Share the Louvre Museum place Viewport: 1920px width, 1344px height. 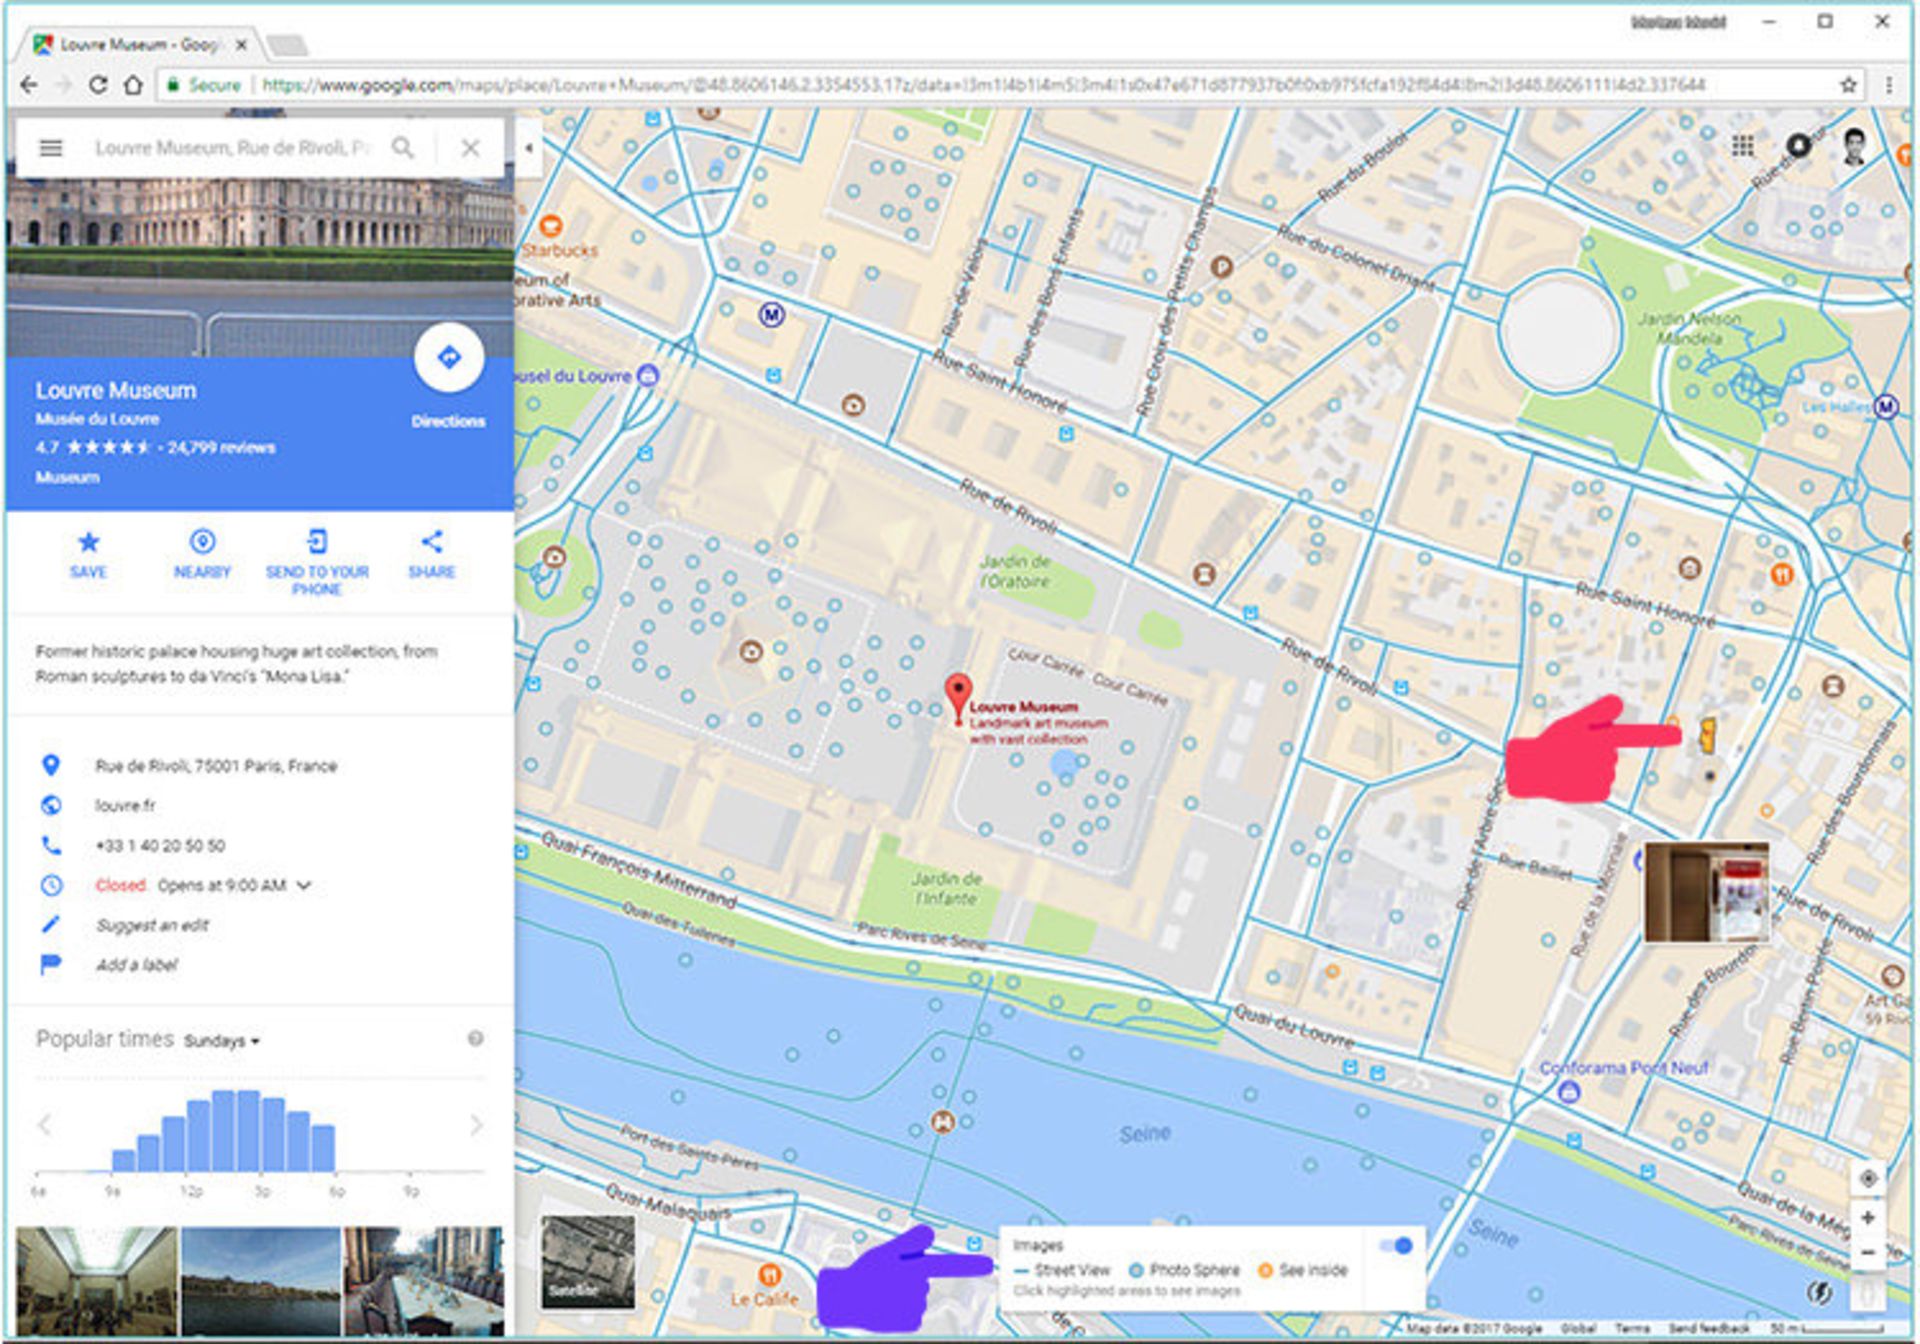(x=431, y=554)
